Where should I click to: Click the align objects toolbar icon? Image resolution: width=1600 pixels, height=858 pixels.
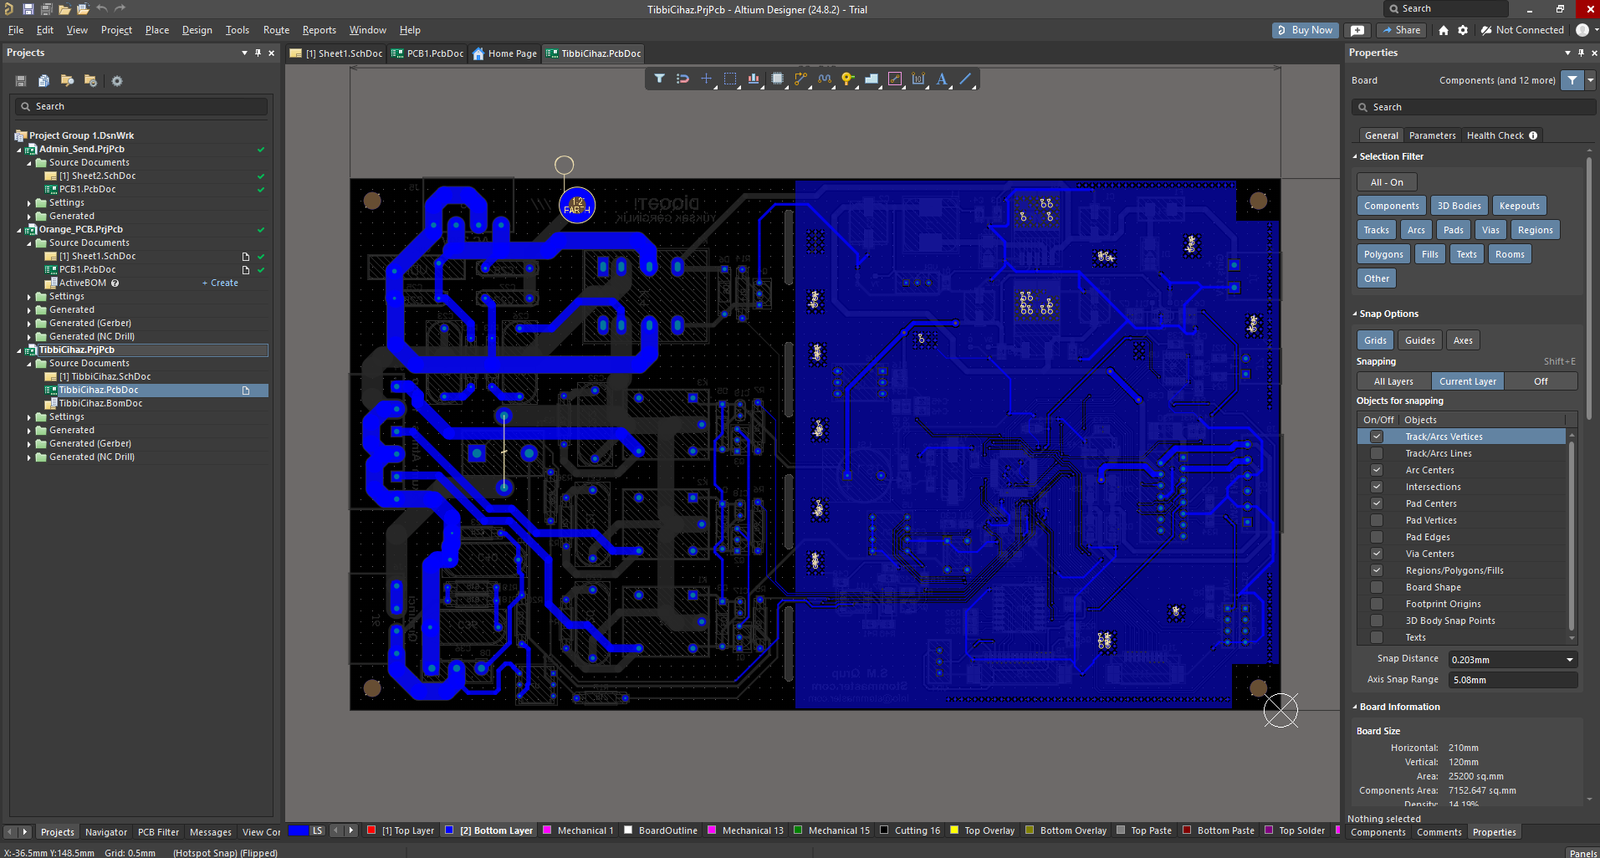click(x=753, y=79)
